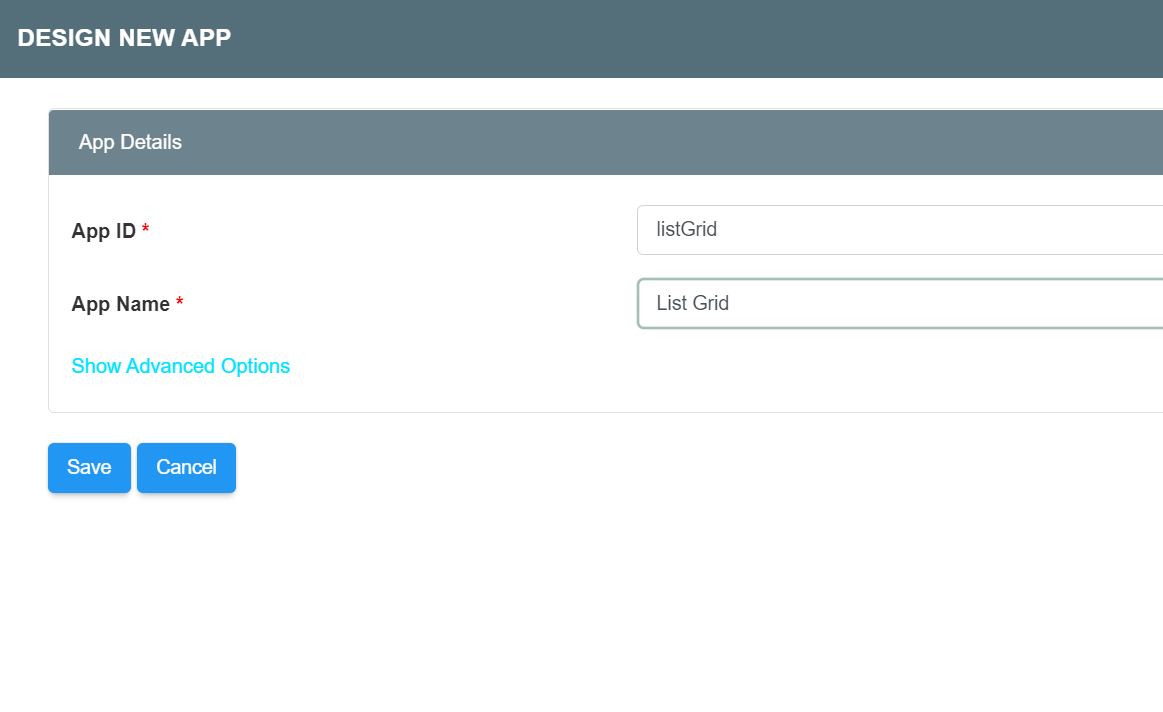Click the Cancel button
Image resolution: width=1163 pixels, height=712 pixels.
coord(186,468)
